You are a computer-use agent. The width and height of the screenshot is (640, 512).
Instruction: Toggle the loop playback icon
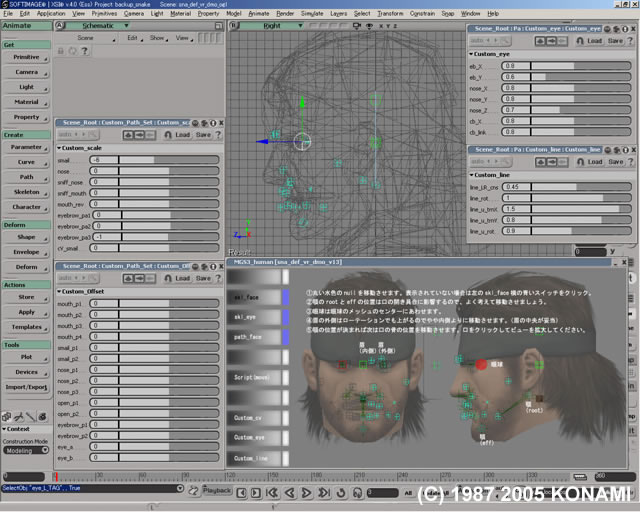pos(341,493)
